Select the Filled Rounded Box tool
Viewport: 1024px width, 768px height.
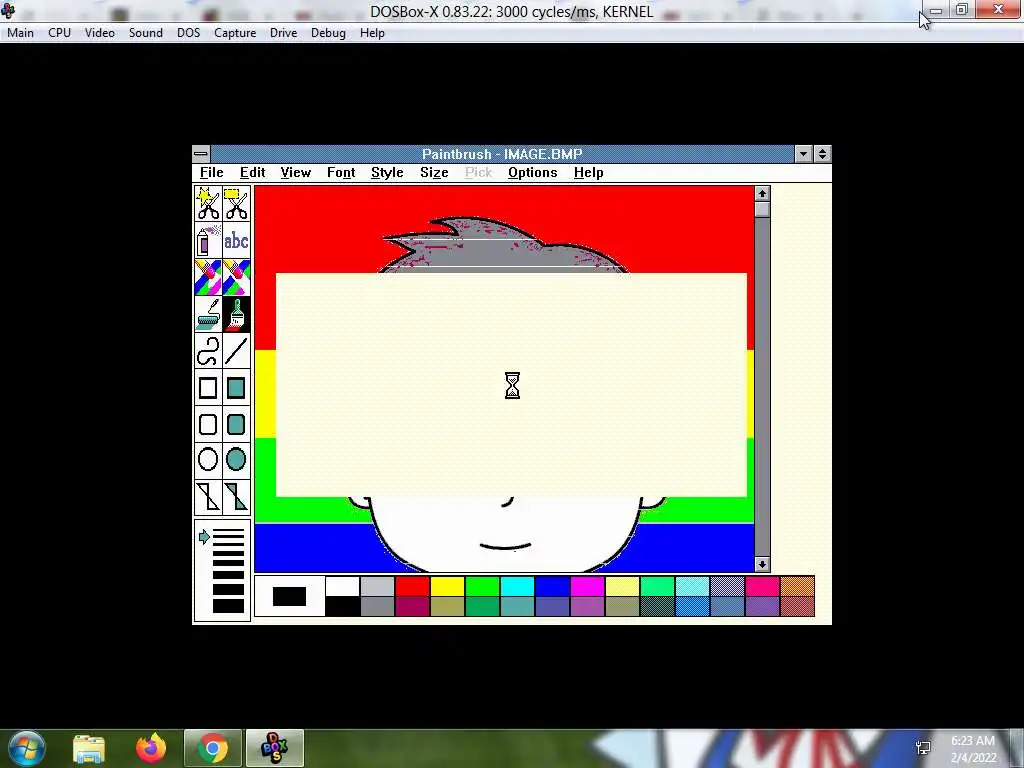236,424
